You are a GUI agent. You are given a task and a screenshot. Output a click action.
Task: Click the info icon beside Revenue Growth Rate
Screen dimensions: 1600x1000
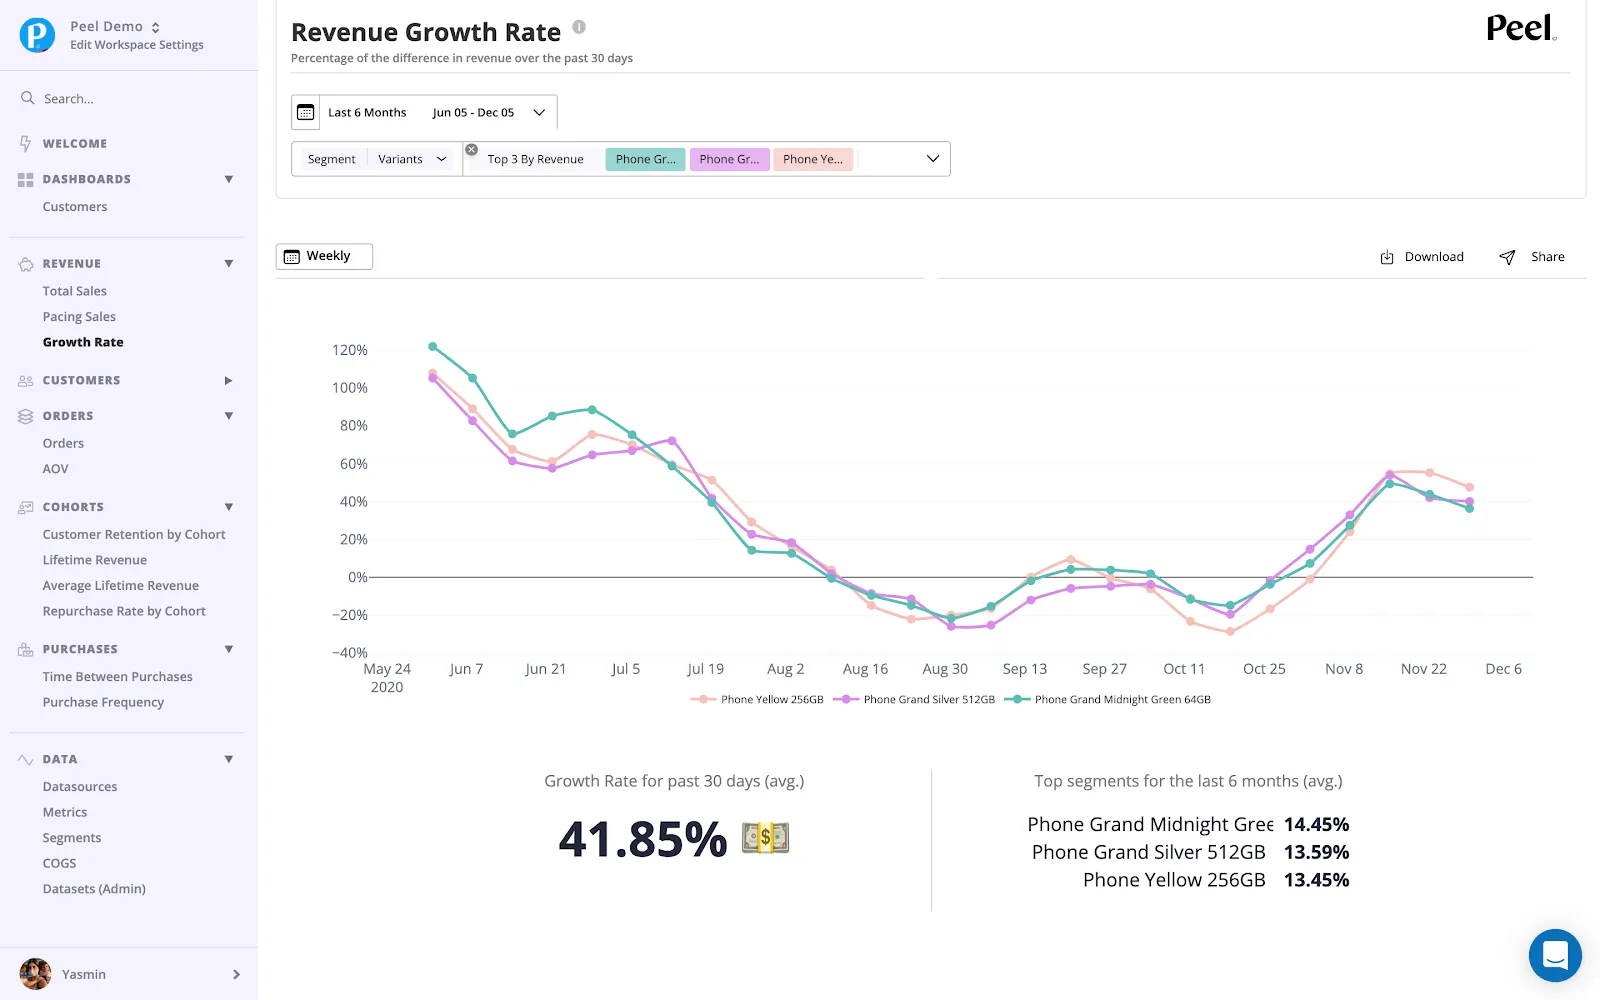[579, 27]
